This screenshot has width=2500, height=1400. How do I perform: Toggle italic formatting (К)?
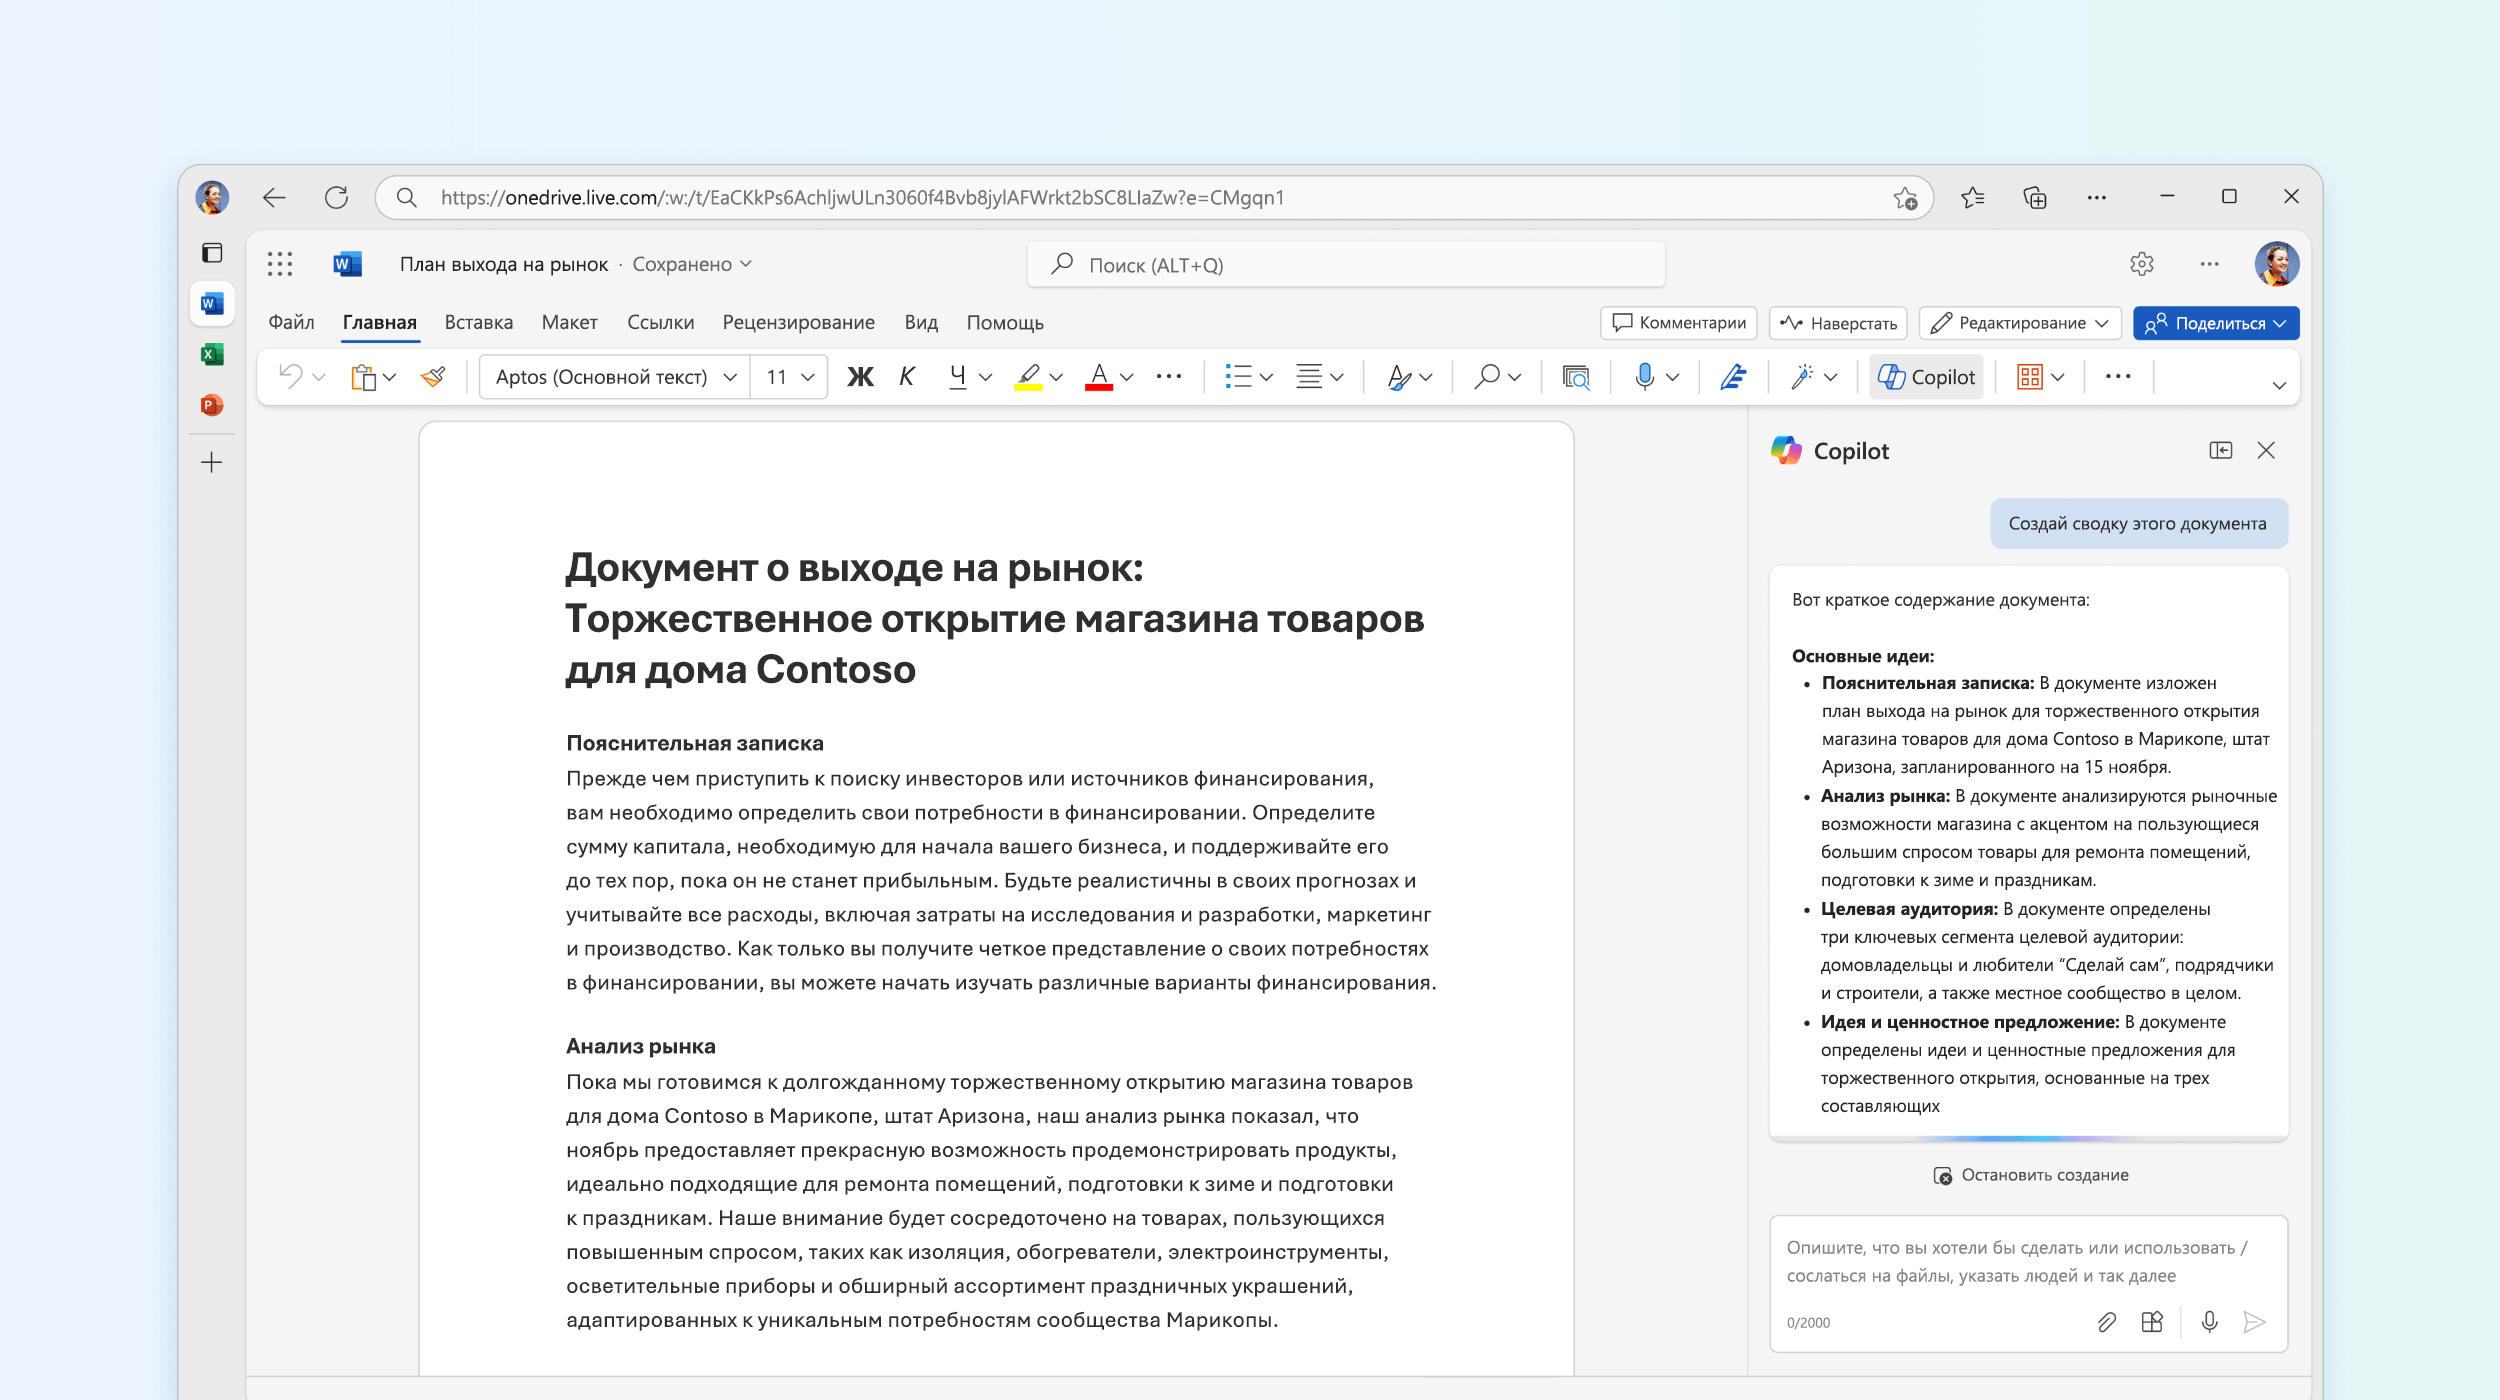tap(907, 376)
